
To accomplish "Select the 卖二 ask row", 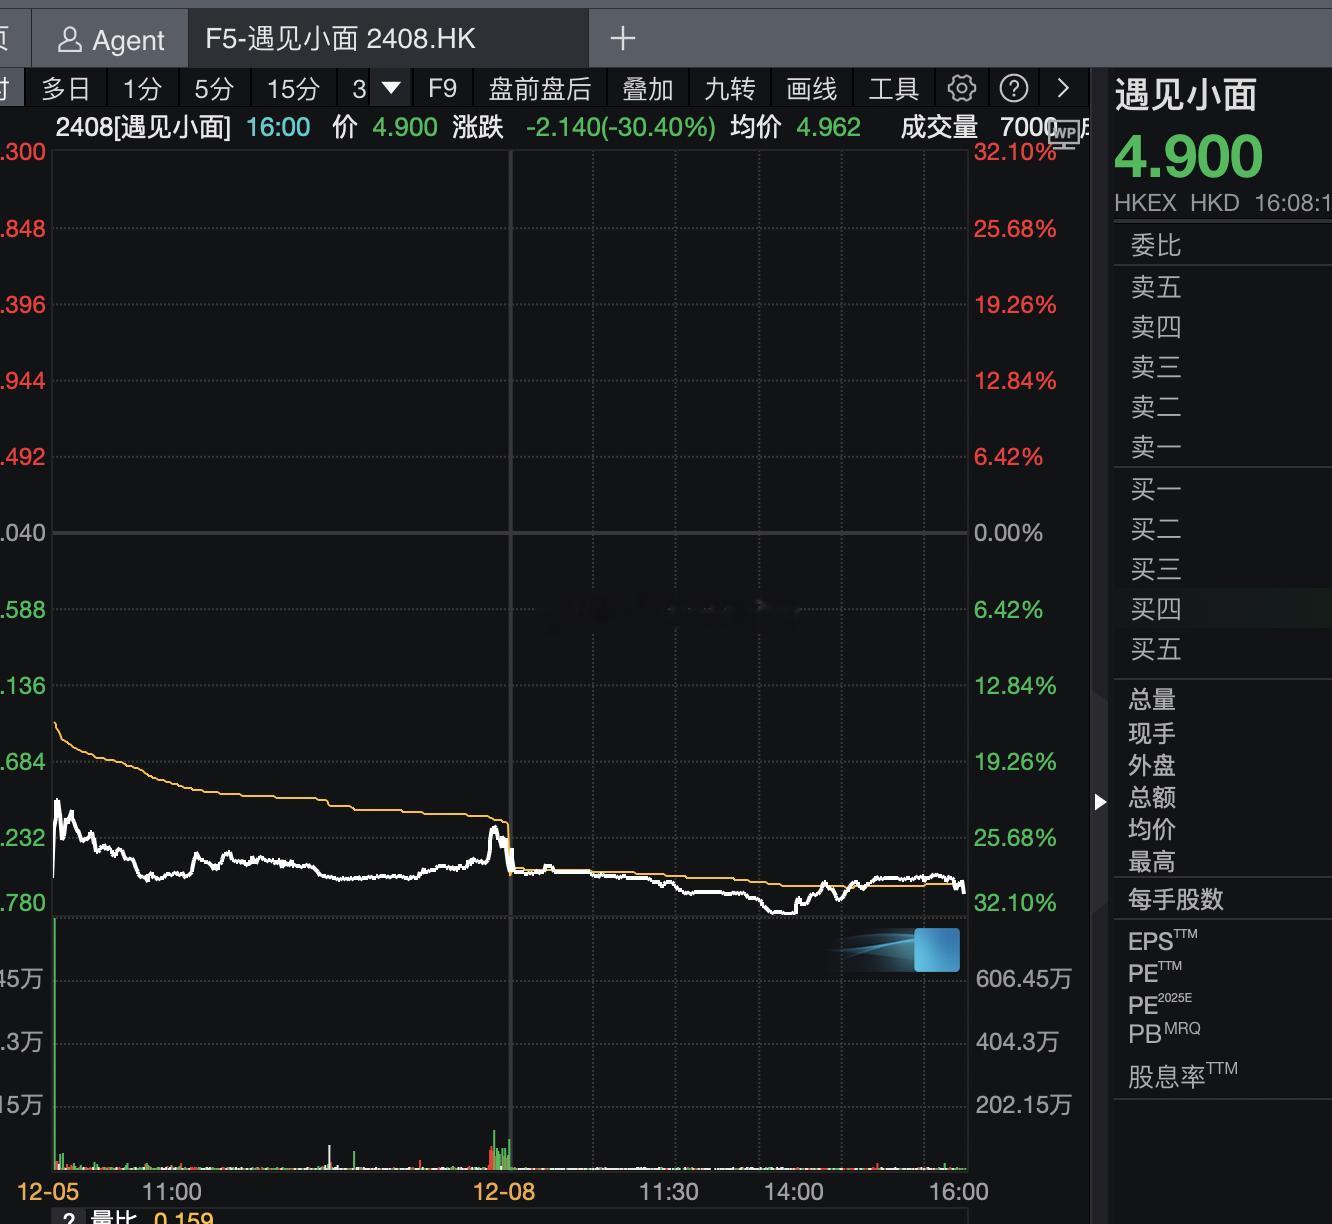I will pos(1223,407).
